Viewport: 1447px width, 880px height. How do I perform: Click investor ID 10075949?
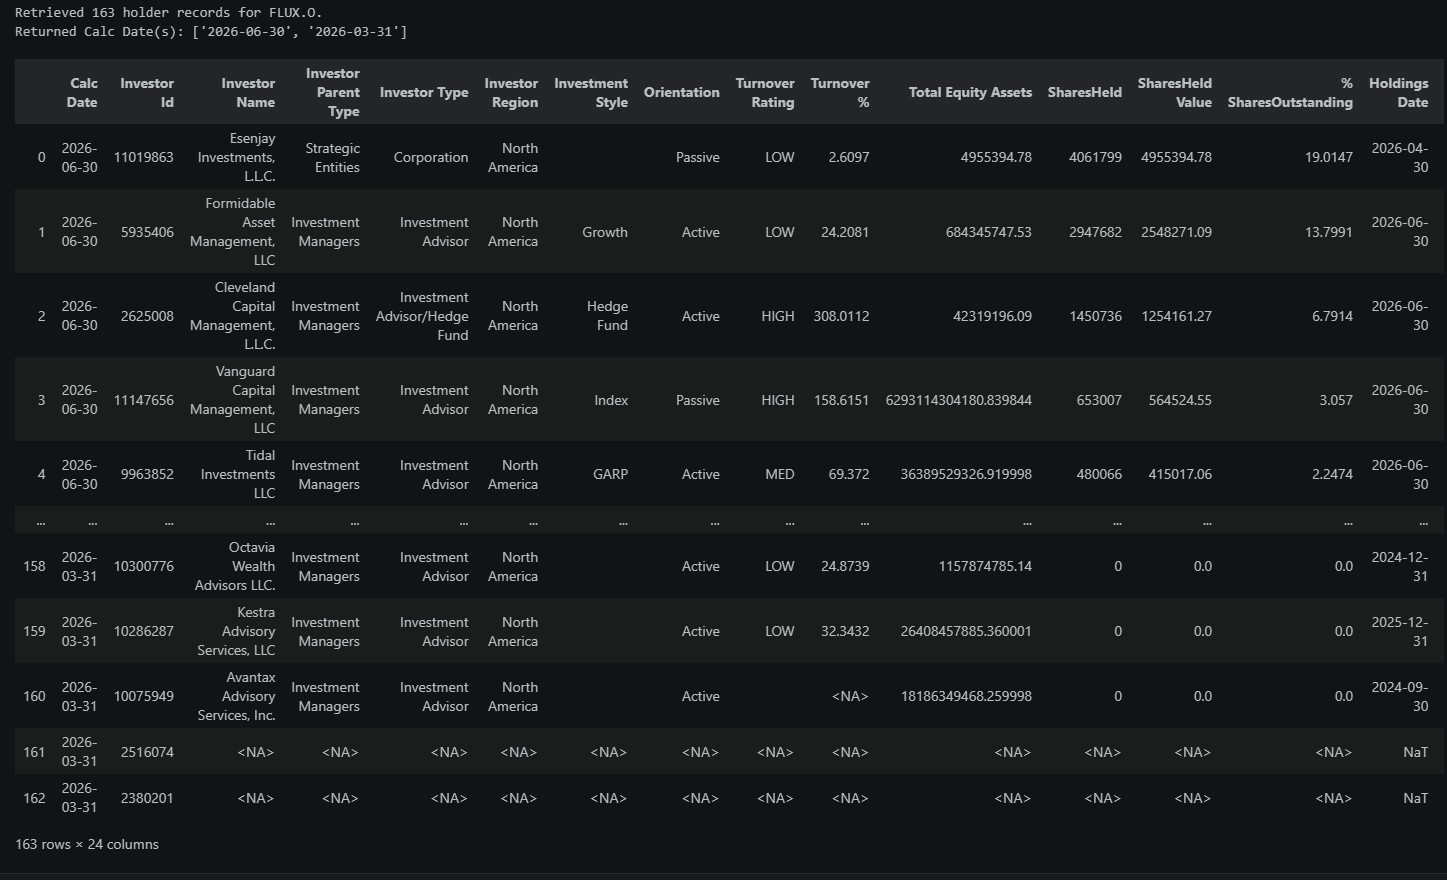pyautogui.click(x=144, y=696)
